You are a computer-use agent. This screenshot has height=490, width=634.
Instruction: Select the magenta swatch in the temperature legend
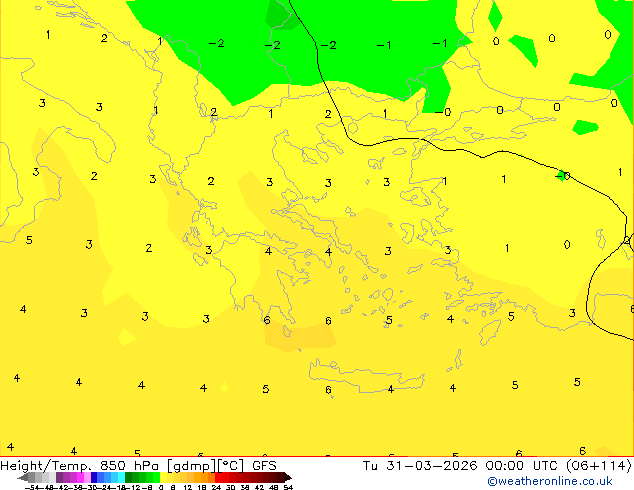pyautogui.click(x=80, y=477)
